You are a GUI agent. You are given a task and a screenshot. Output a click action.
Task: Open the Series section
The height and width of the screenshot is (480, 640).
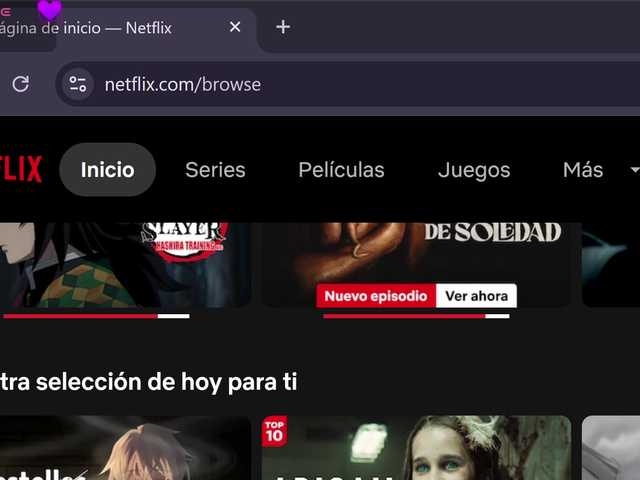(215, 169)
